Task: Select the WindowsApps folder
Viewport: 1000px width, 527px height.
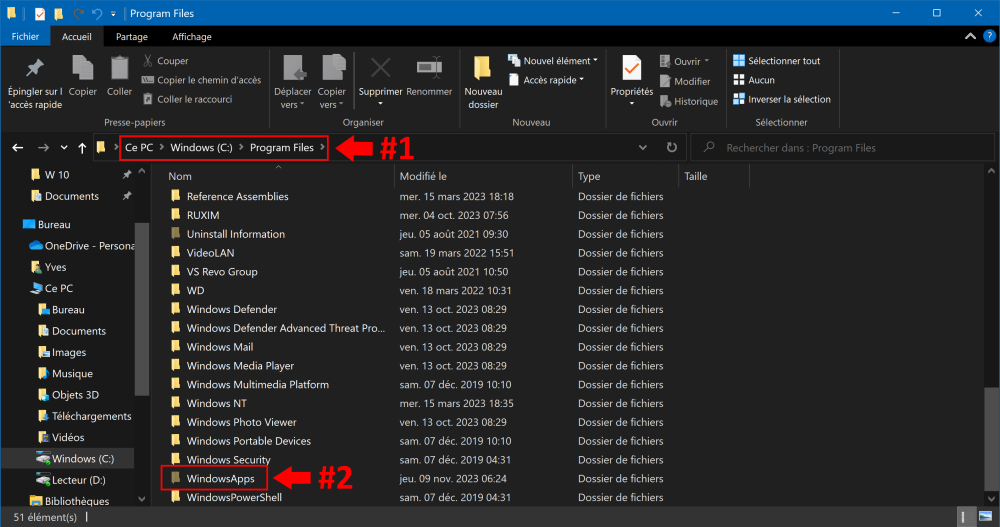Action: pos(220,479)
